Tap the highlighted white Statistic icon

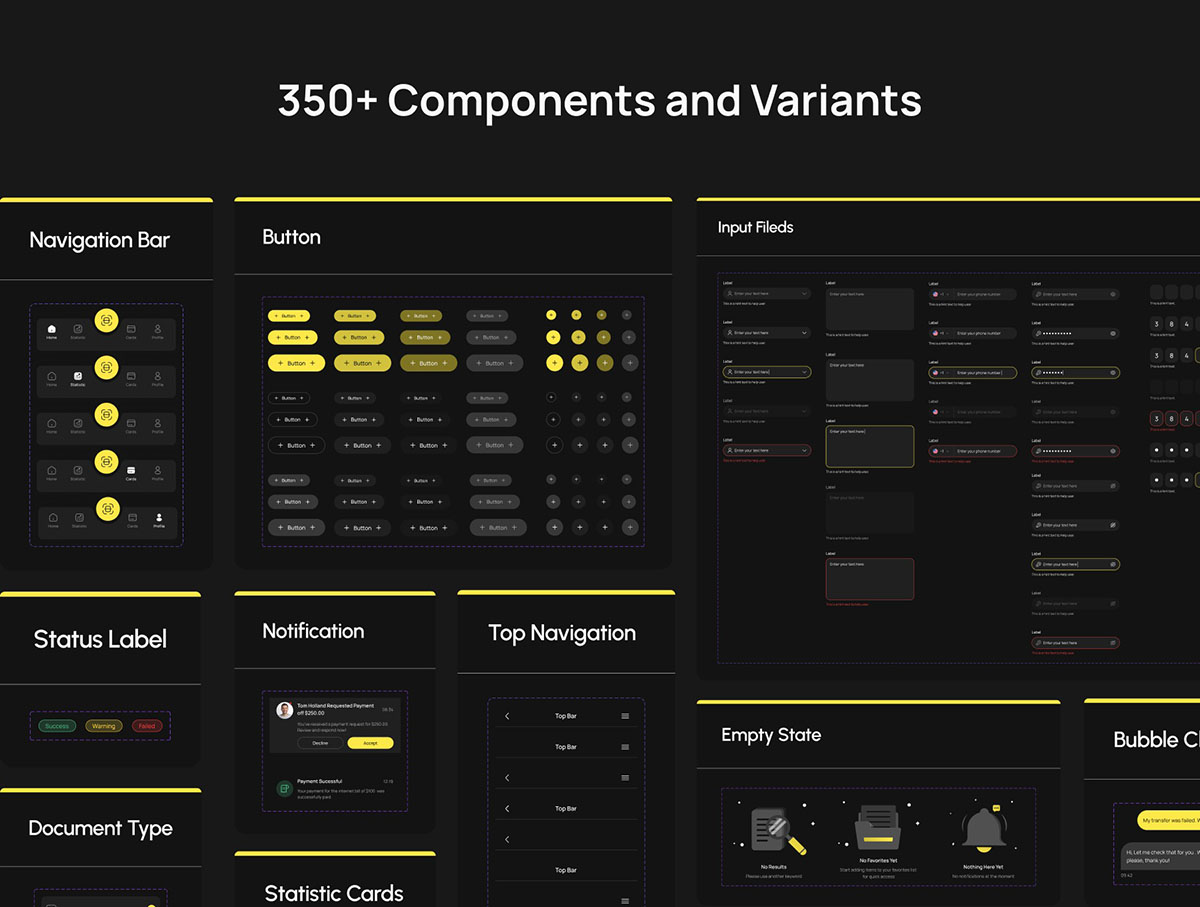pos(78,376)
